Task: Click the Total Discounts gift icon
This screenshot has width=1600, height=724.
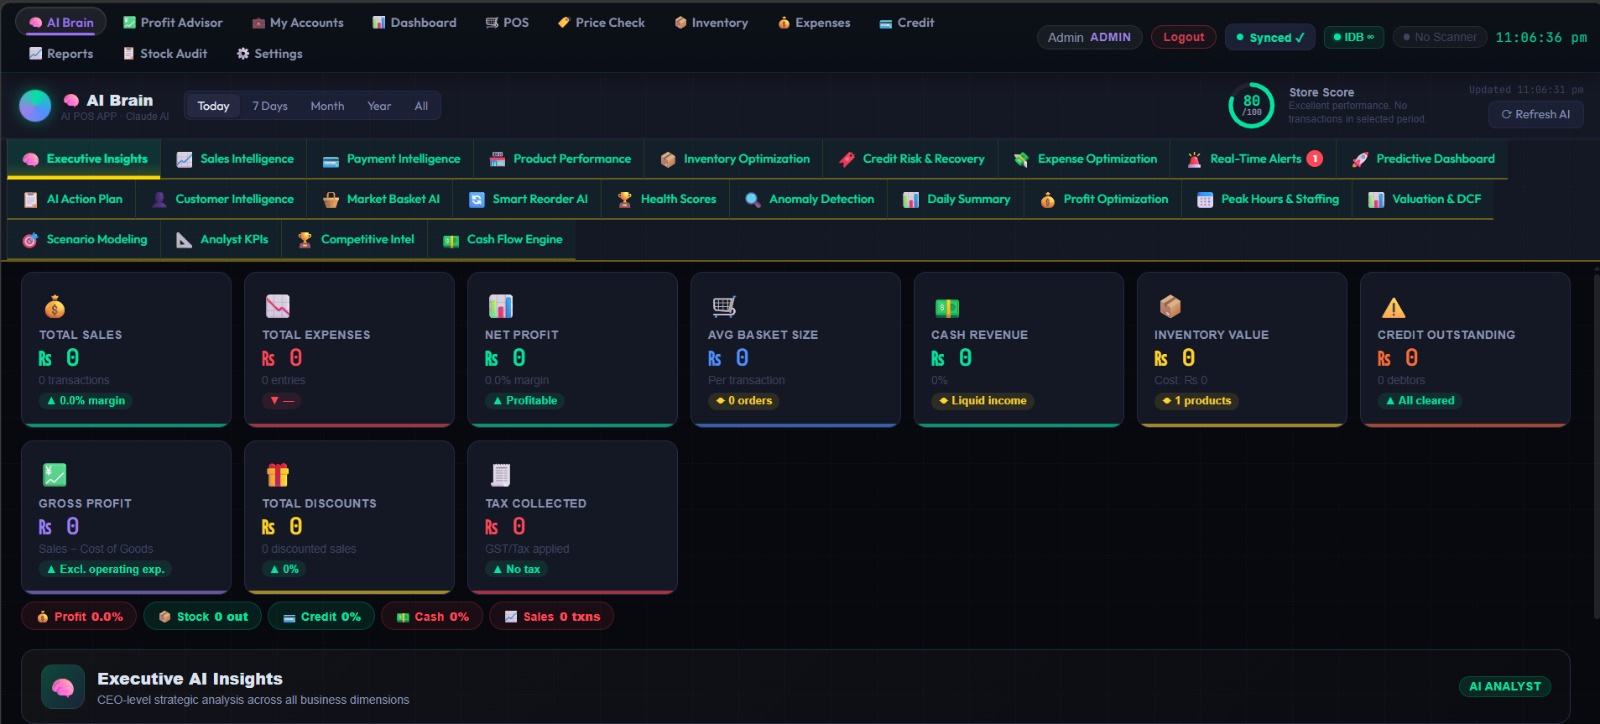Action: (277, 474)
